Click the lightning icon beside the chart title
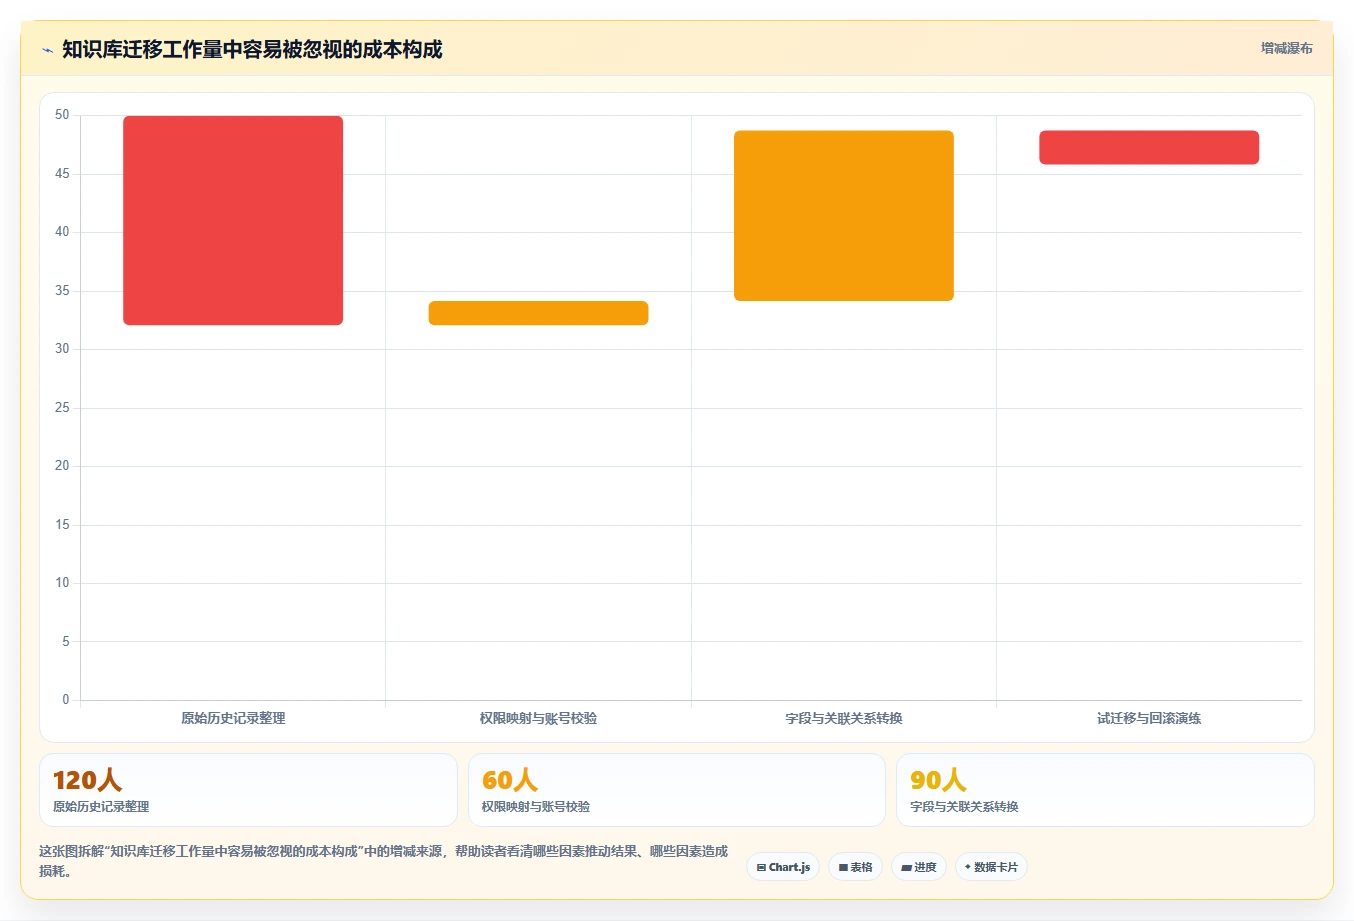The height and width of the screenshot is (921, 1354). (x=47, y=50)
